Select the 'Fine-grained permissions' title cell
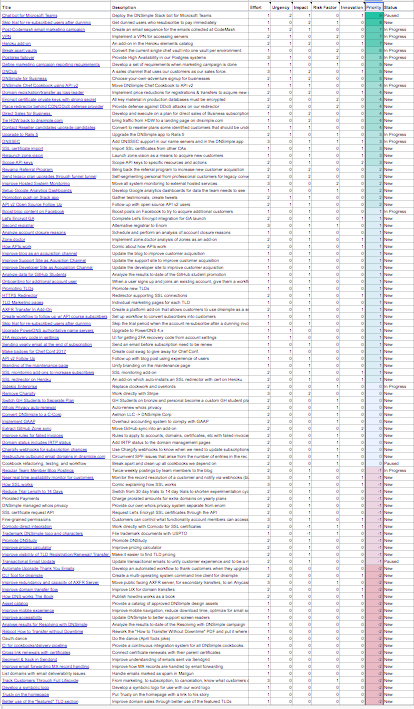The height and width of the screenshot is (709, 414). pos(56,519)
